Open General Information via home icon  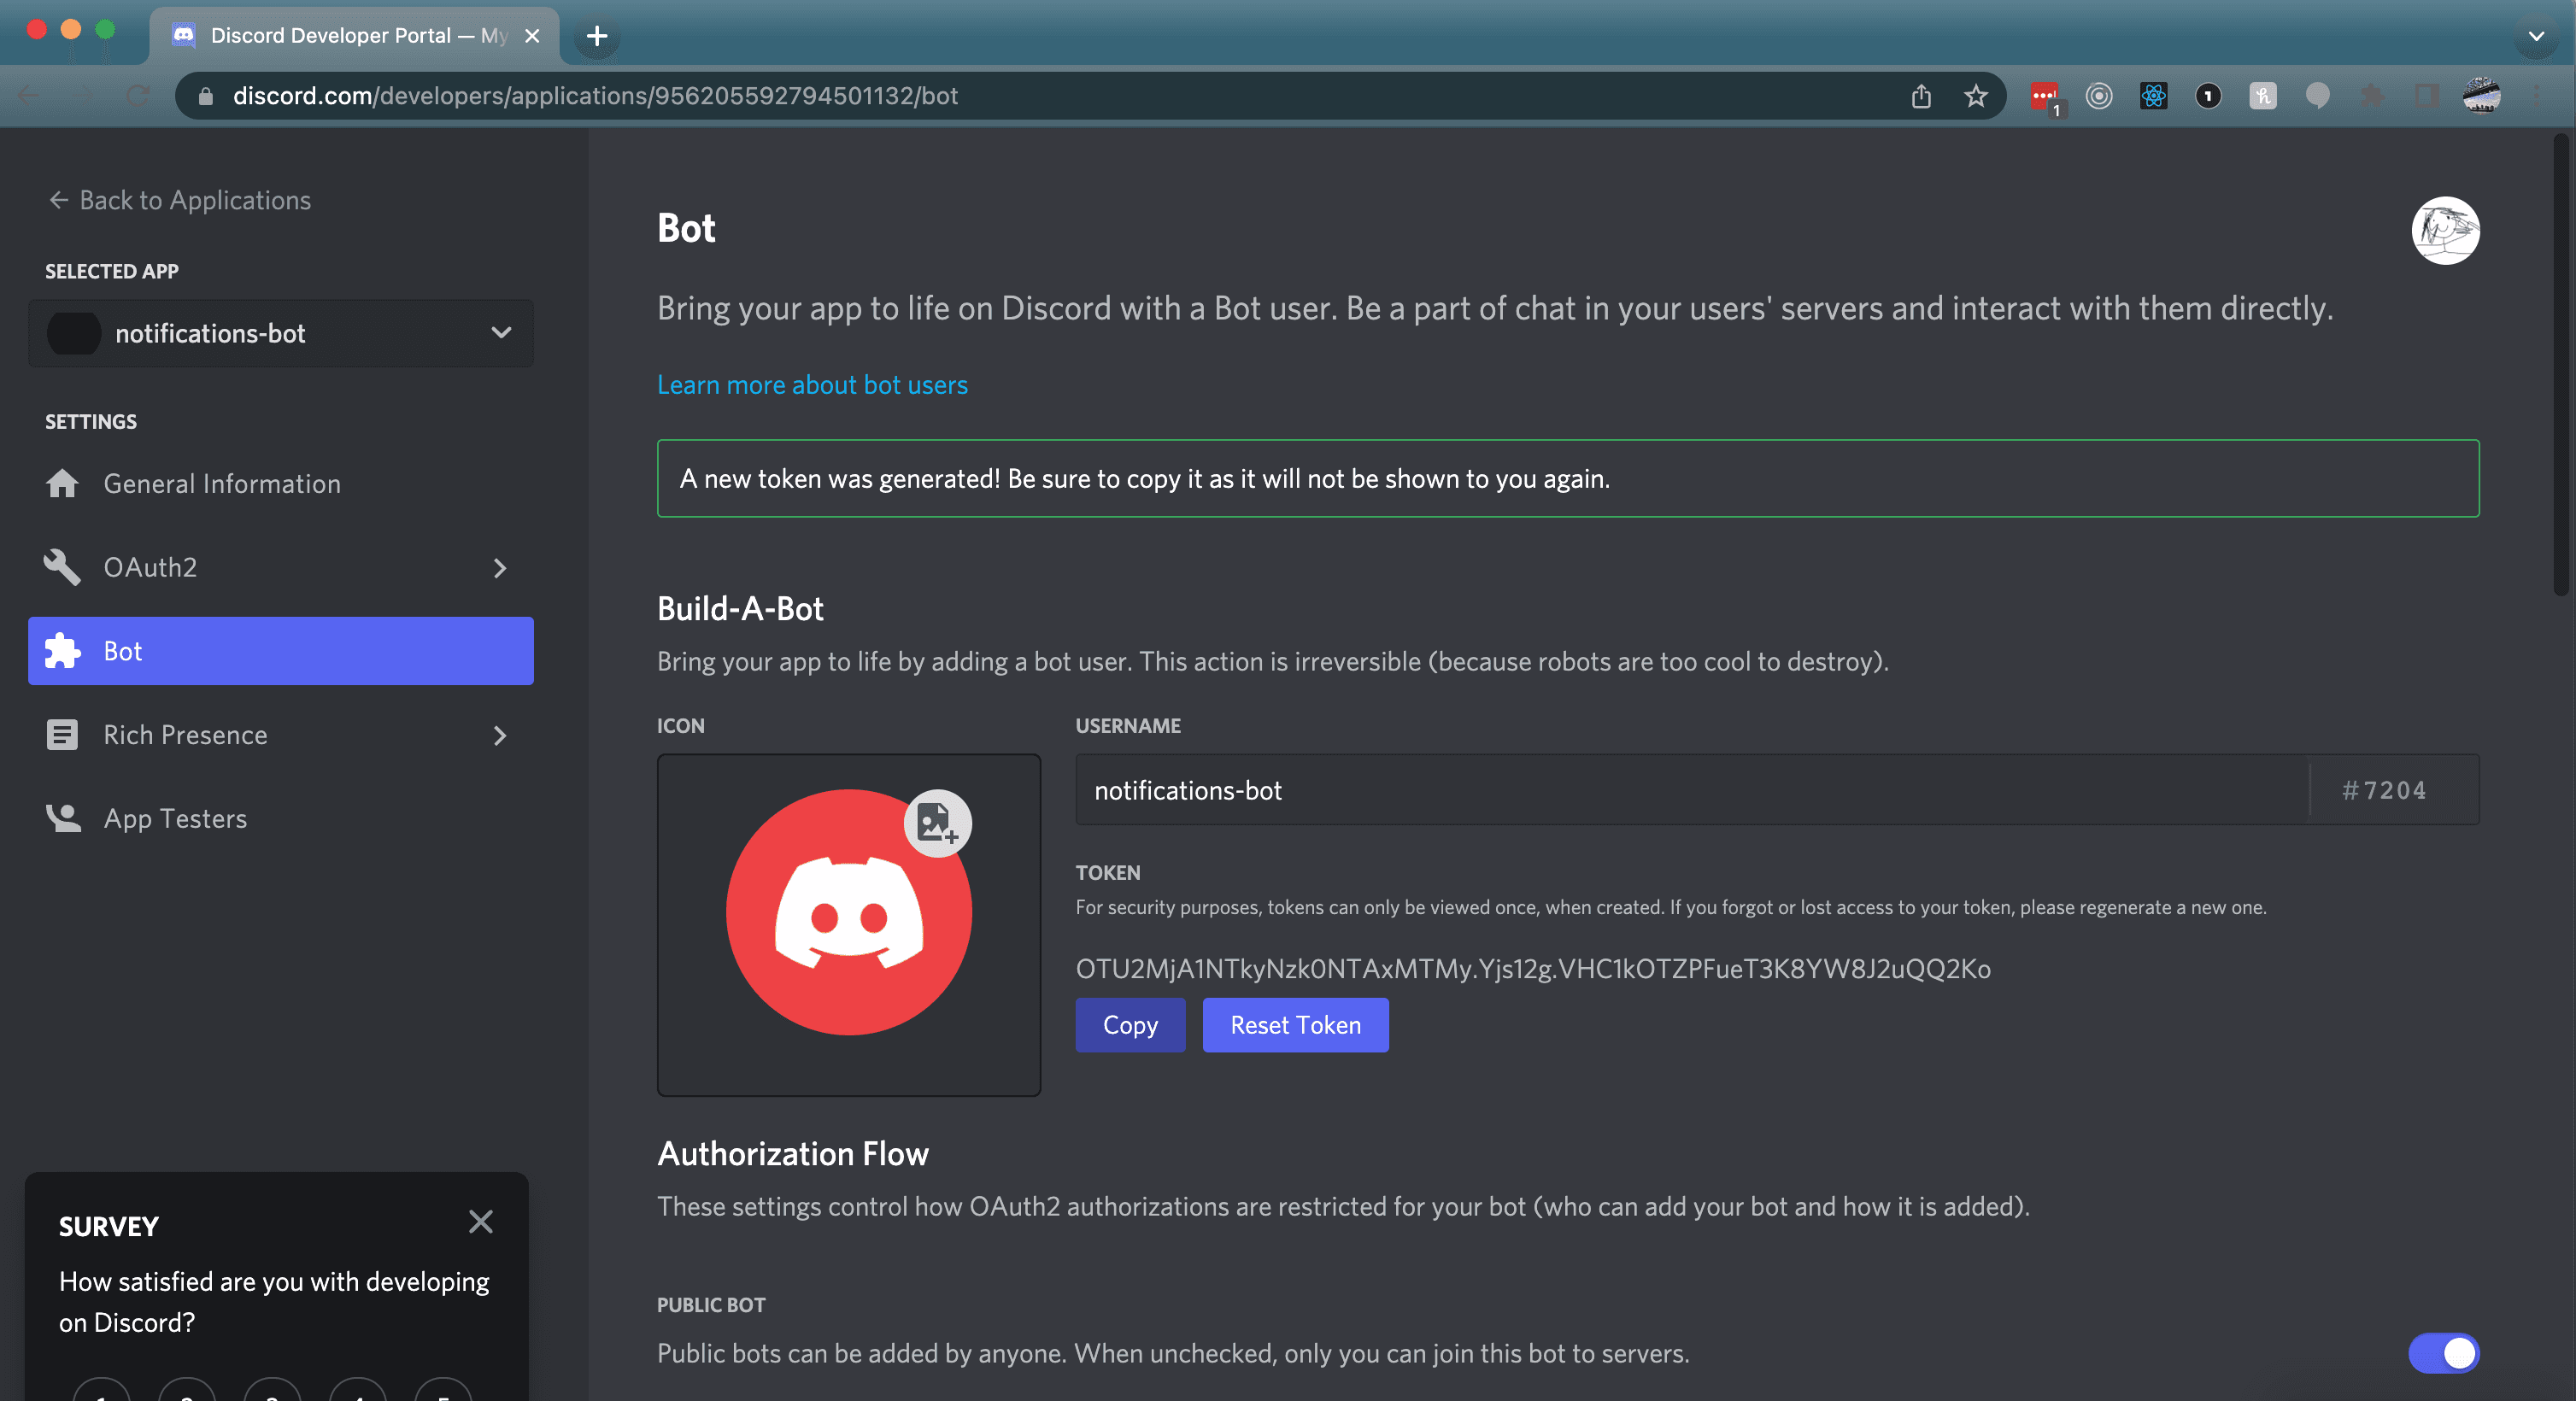[x=62, y=484]
